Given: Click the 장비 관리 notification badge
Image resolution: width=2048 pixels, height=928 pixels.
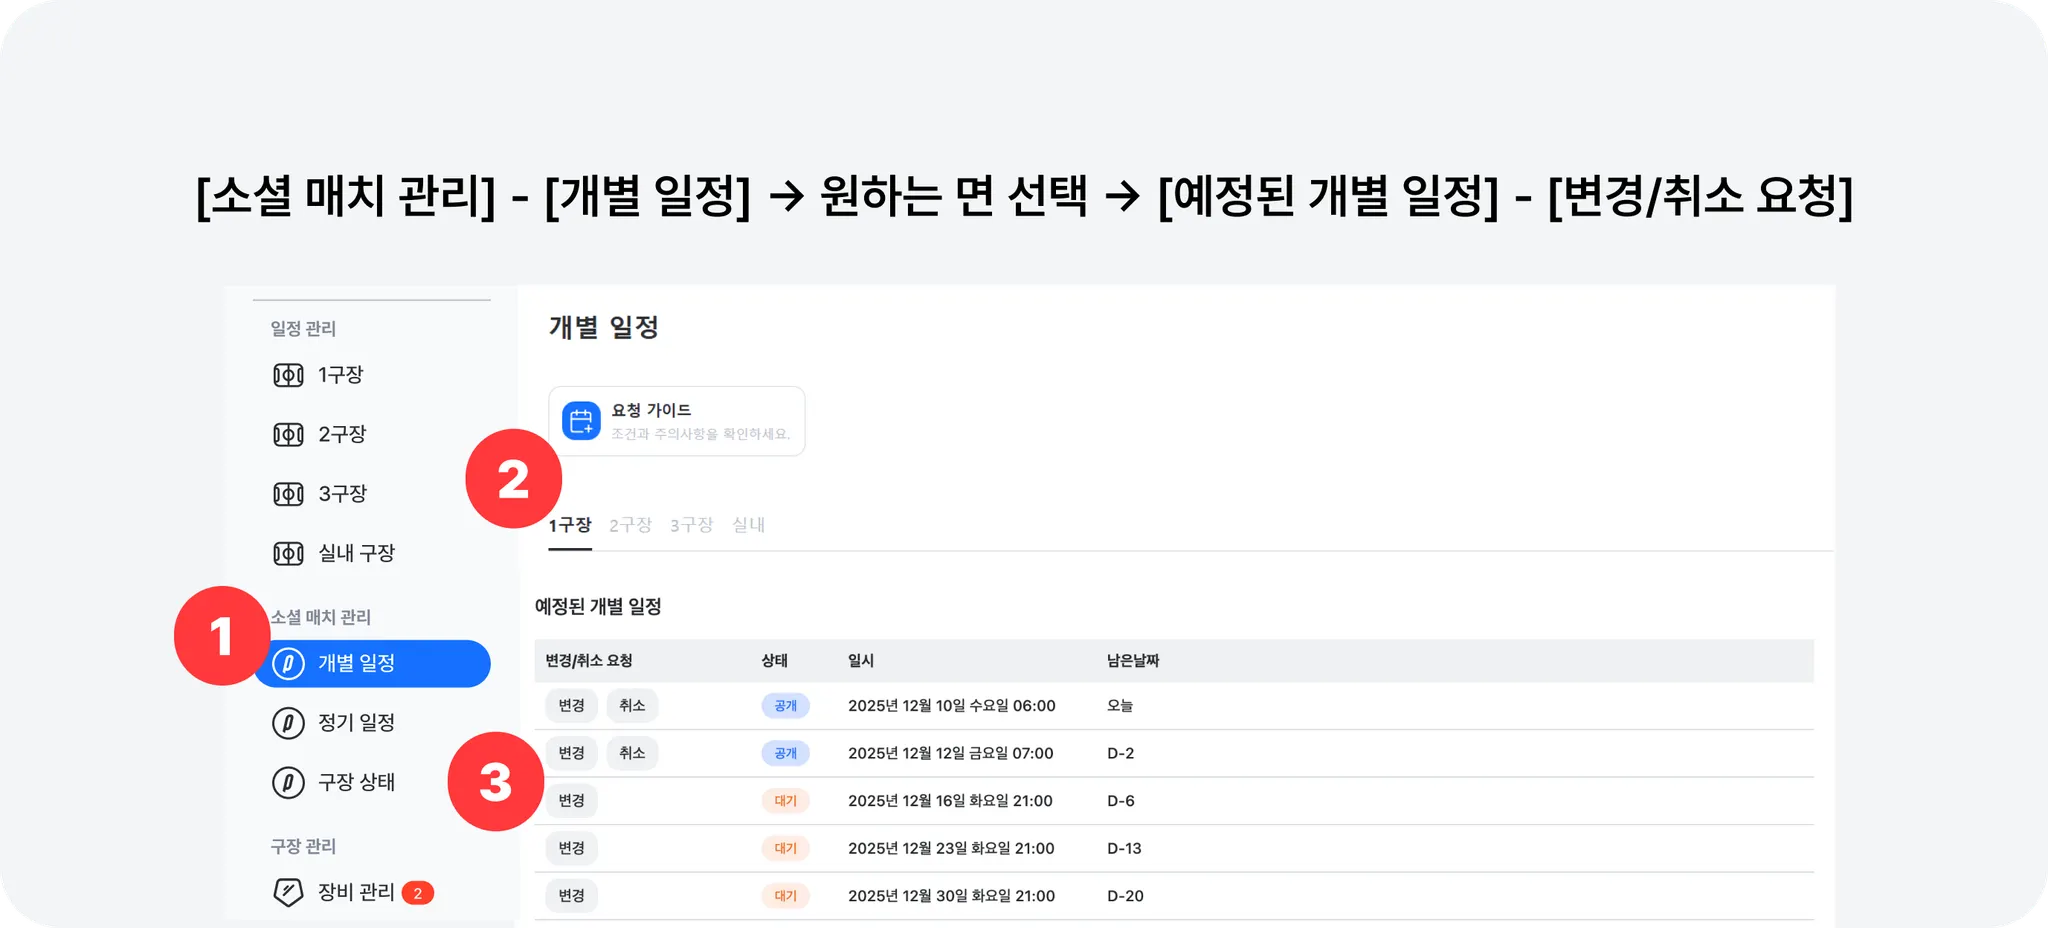Looking at the screenshot, I should pyautogui.click(x=418, y=893).
